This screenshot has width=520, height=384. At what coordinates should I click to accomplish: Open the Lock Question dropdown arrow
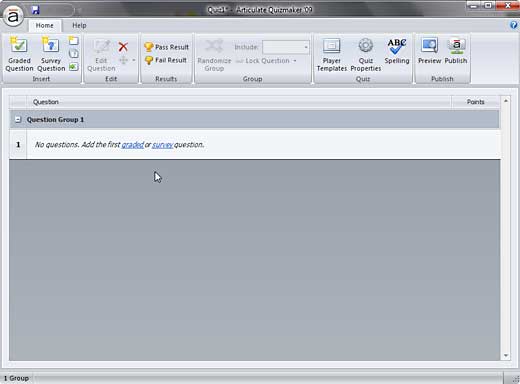pyautogui.click(x=295, y=61)
